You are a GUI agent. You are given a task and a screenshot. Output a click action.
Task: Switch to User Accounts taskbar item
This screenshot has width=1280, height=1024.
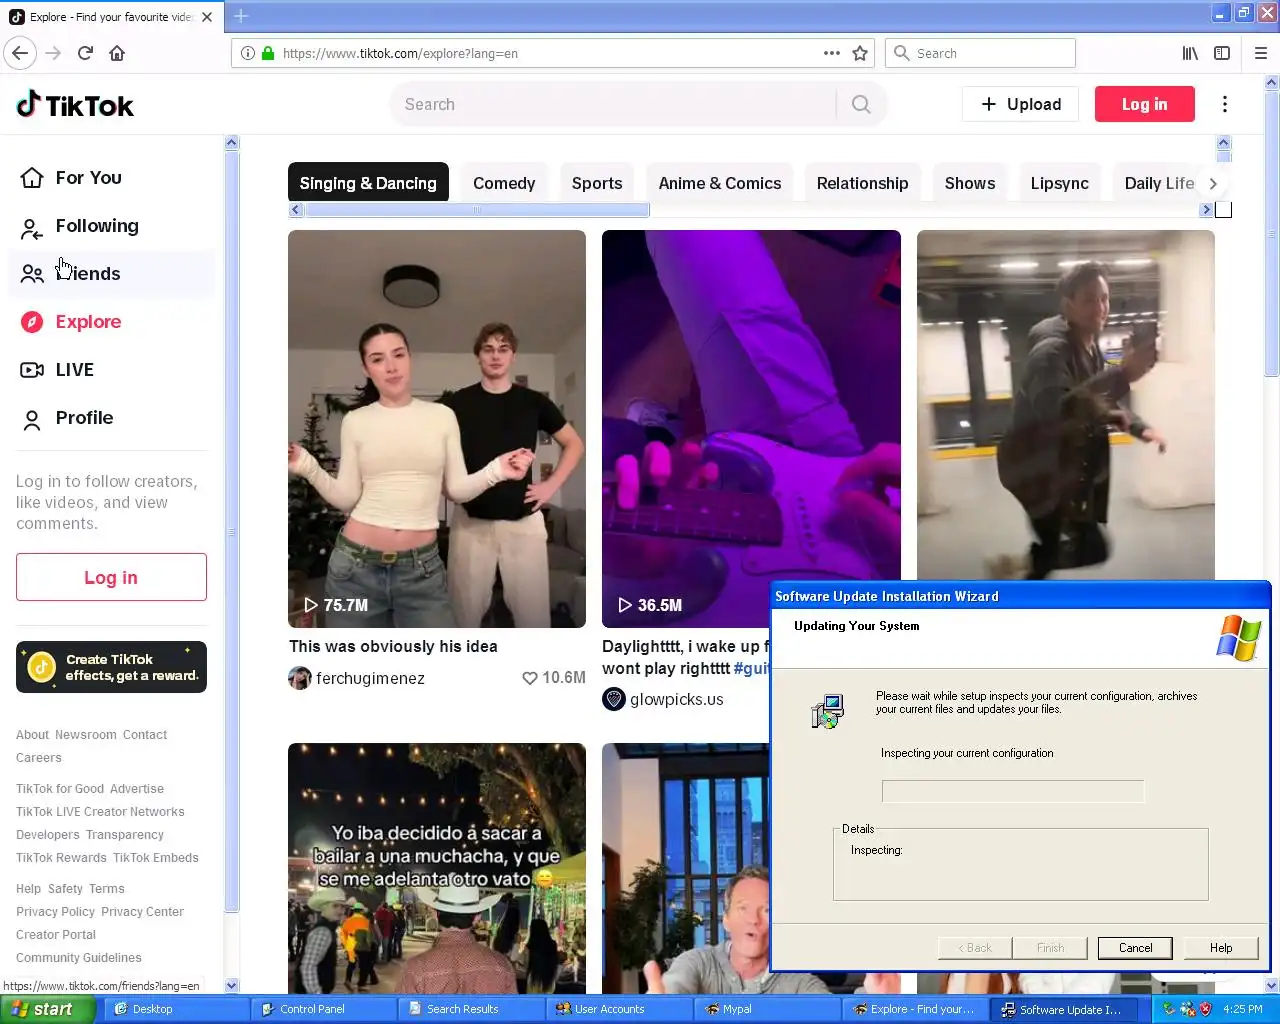[x=620, y=1009]
